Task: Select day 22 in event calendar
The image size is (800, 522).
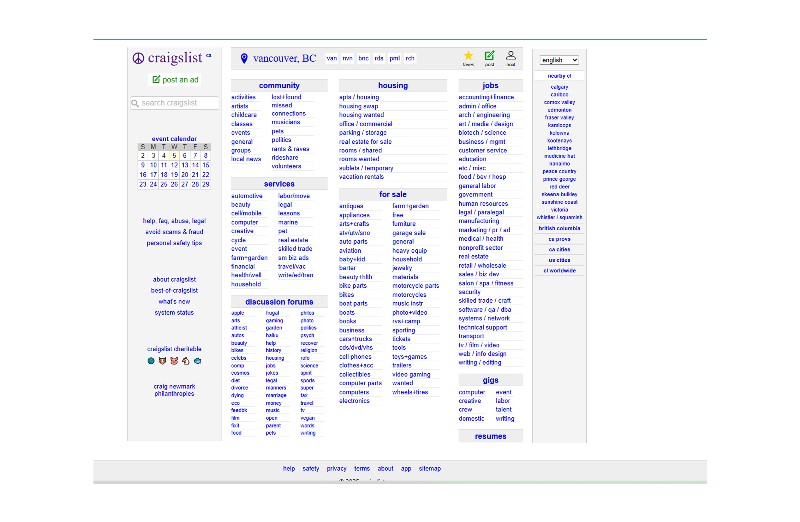Action: pyautogui.click(x=206, y=175)
